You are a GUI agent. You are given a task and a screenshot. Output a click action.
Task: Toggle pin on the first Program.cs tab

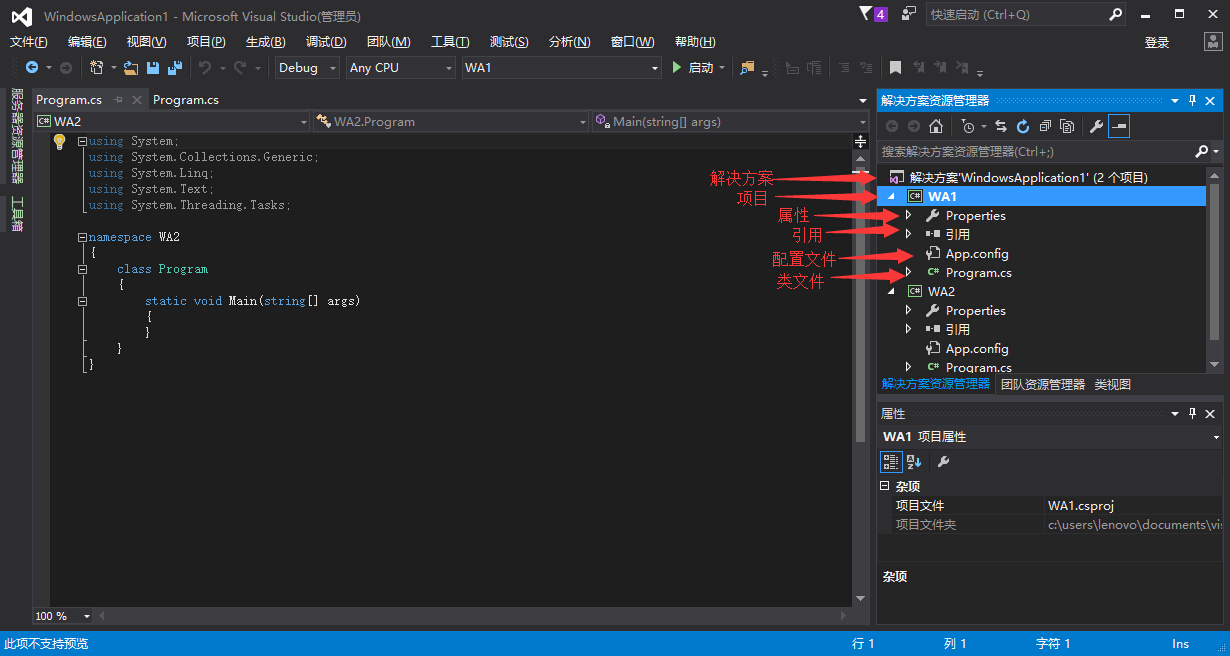pos(119,100)
